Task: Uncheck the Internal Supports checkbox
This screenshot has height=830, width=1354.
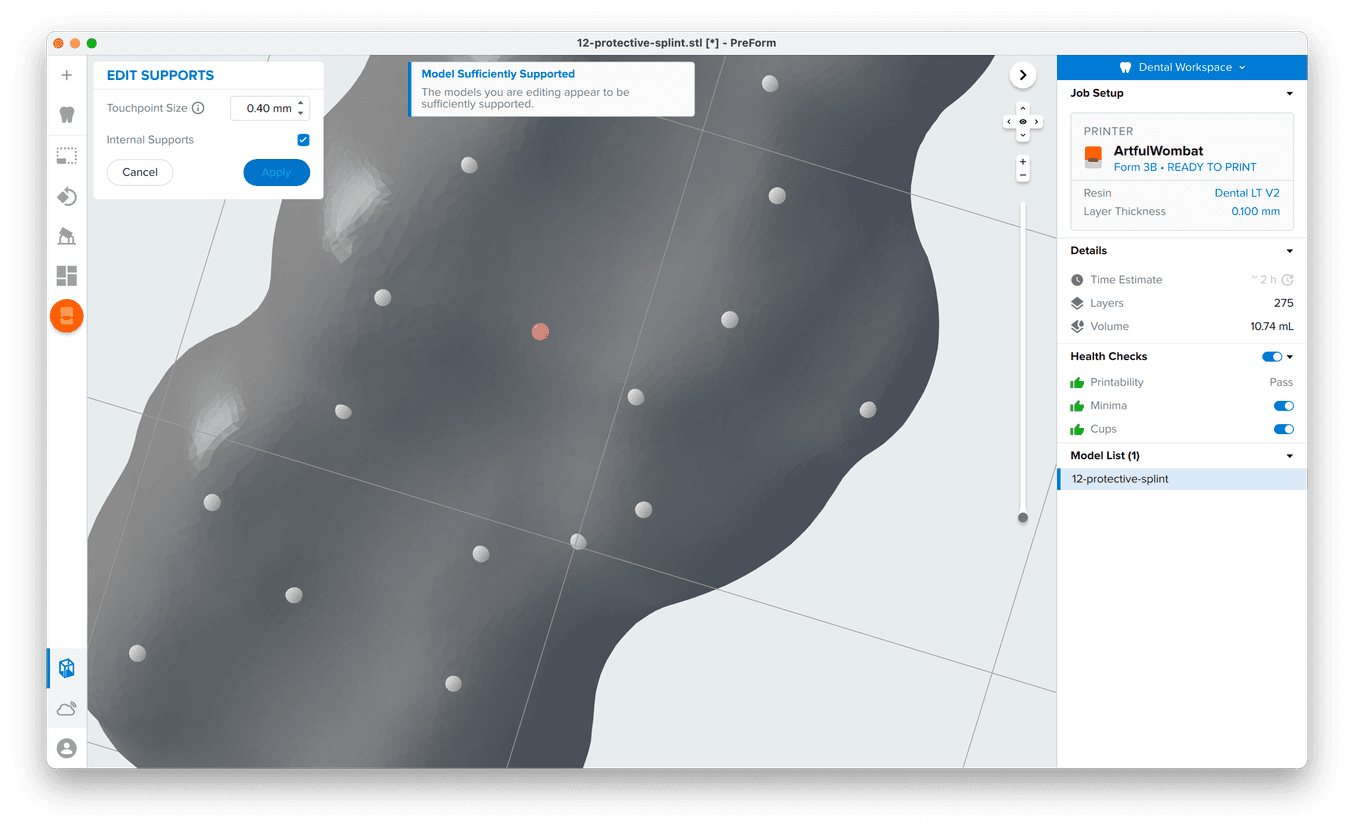Action: 303,140
